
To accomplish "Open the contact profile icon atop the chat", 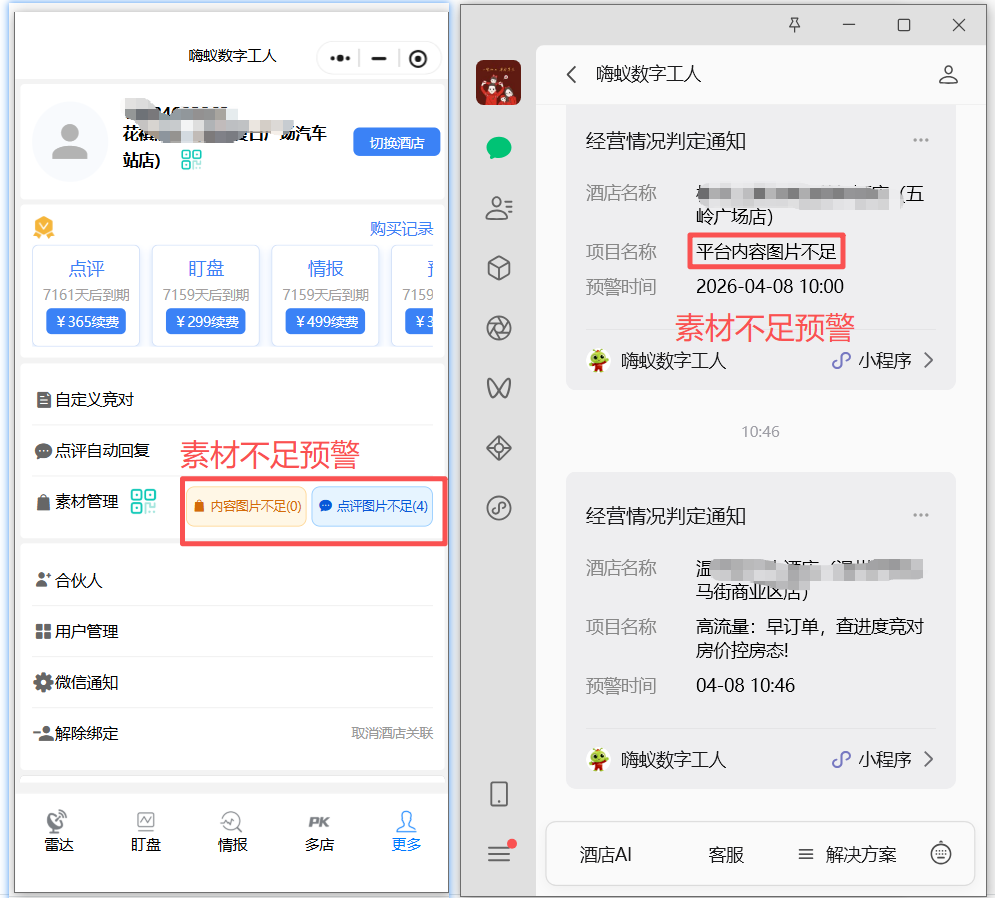I will [x=948, y=73].
